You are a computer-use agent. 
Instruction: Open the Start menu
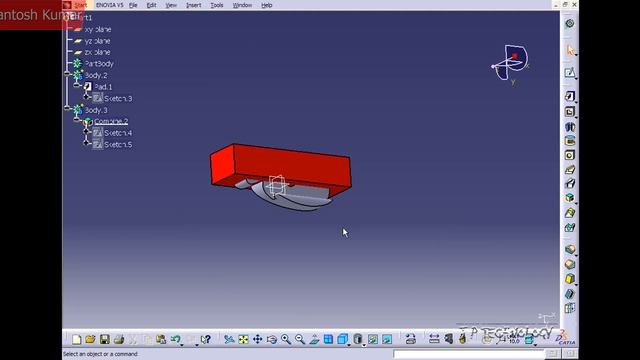point(80,5)
